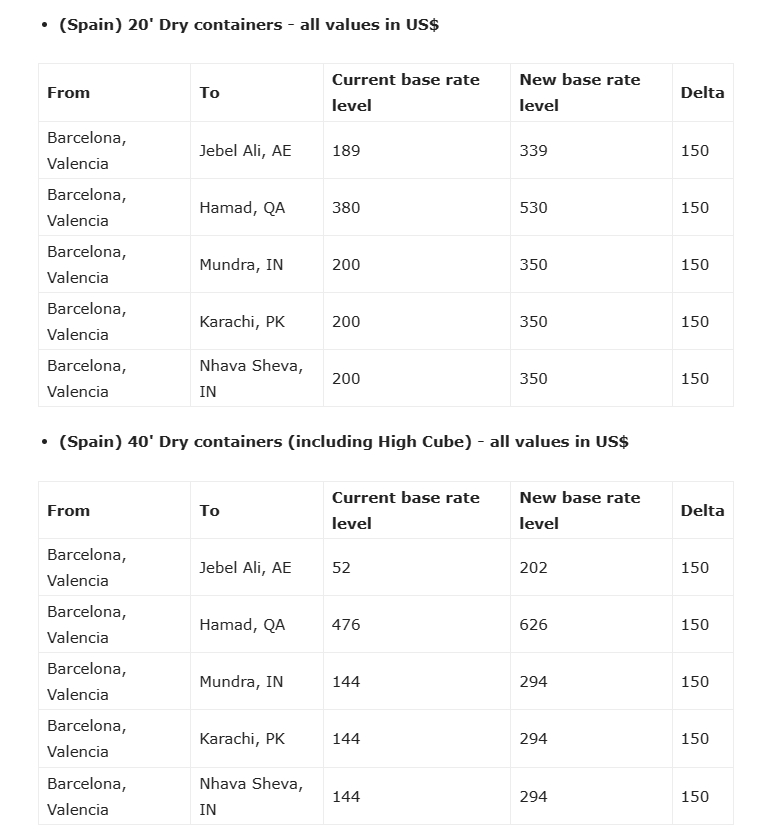Select Jebel Ali current rate 189 cell
The height and width of the screenshot is (839, 764).
click(346, 151)
